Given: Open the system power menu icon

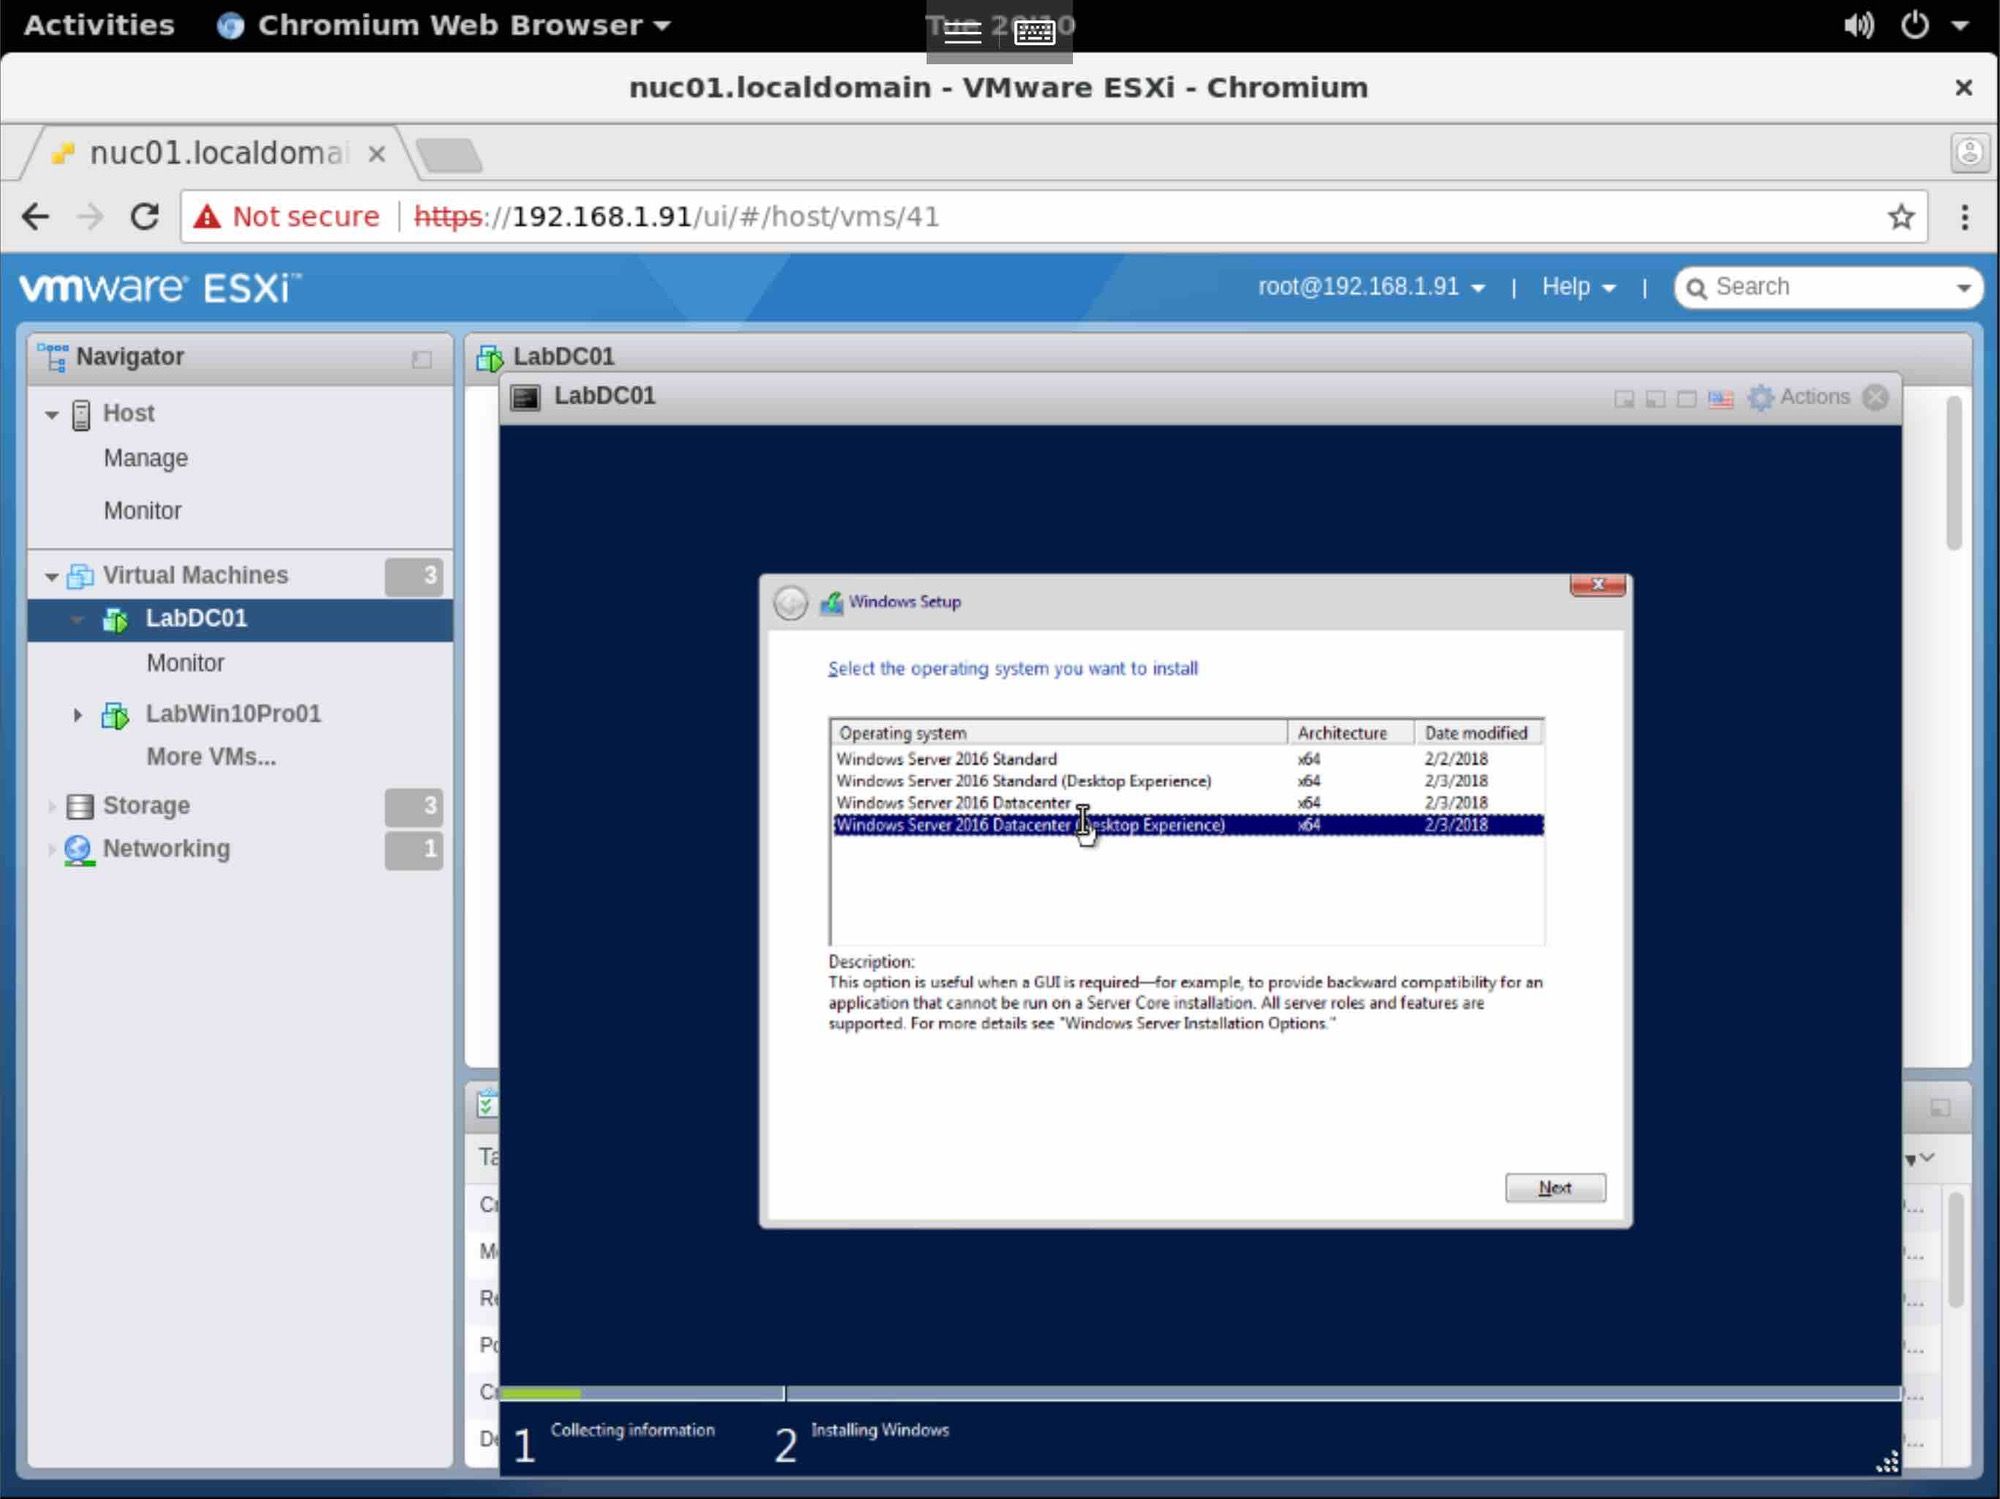Looking at the screenshot, I should 1914,25.
